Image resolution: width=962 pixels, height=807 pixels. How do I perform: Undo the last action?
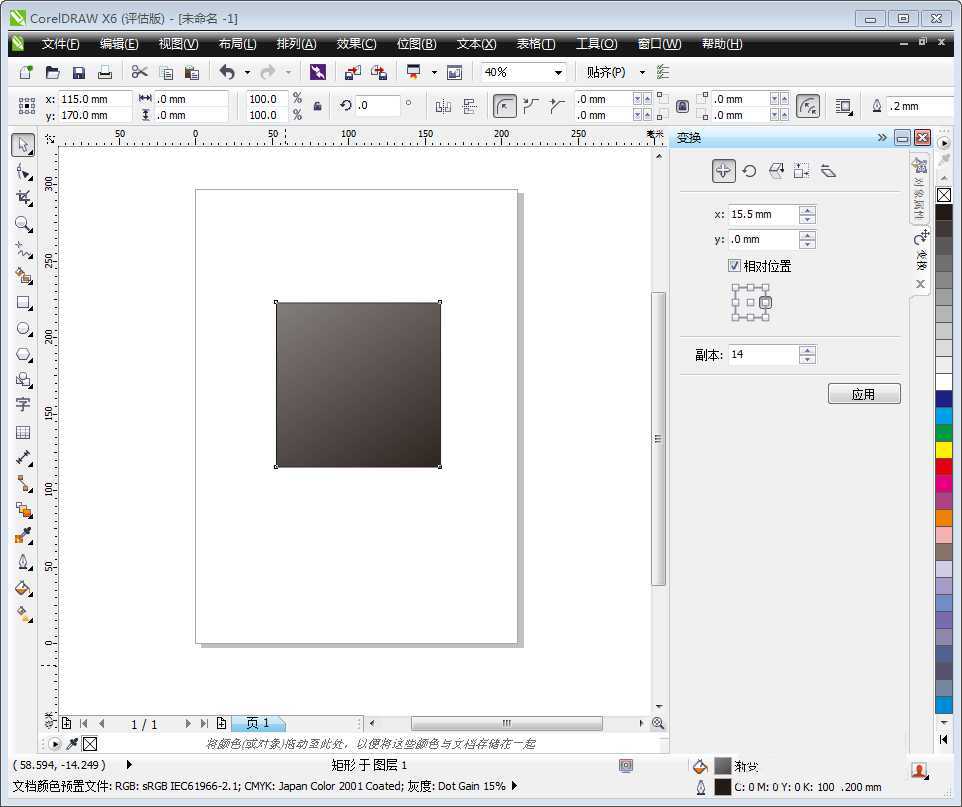pyautogui.click(x=228, y=71)
